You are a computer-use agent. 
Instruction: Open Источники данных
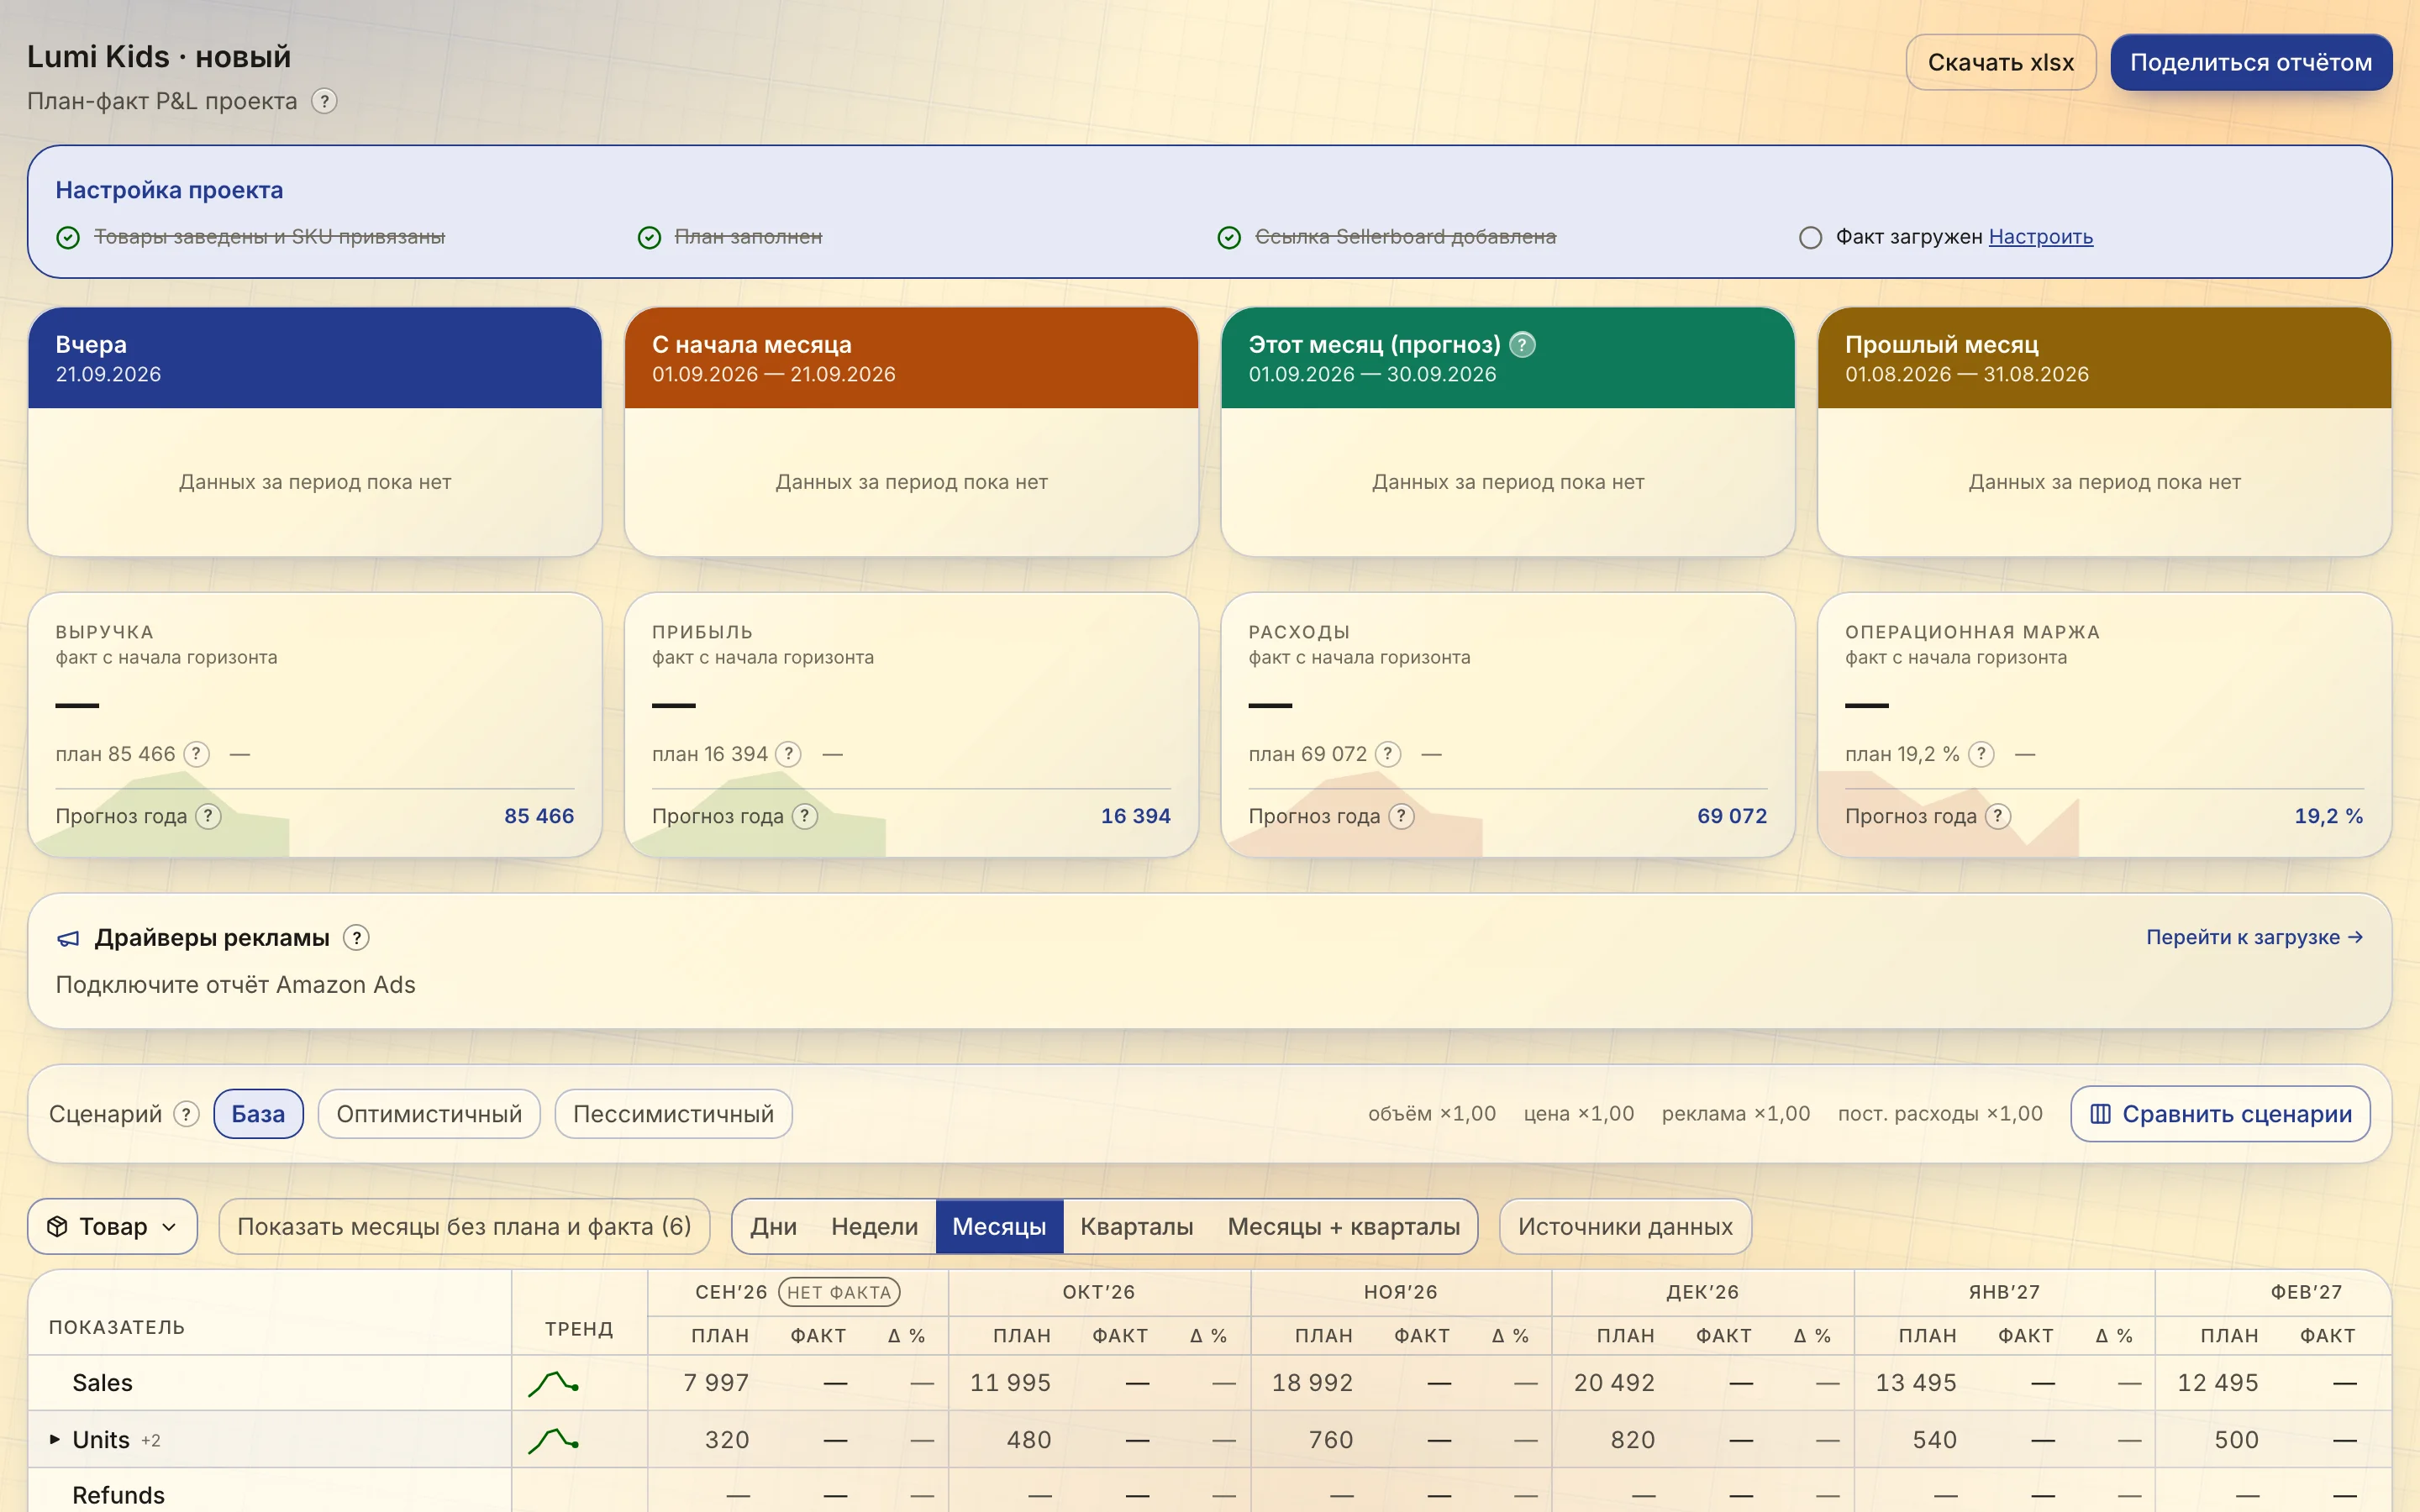pyautogui.click(x=1625, y=1226)
